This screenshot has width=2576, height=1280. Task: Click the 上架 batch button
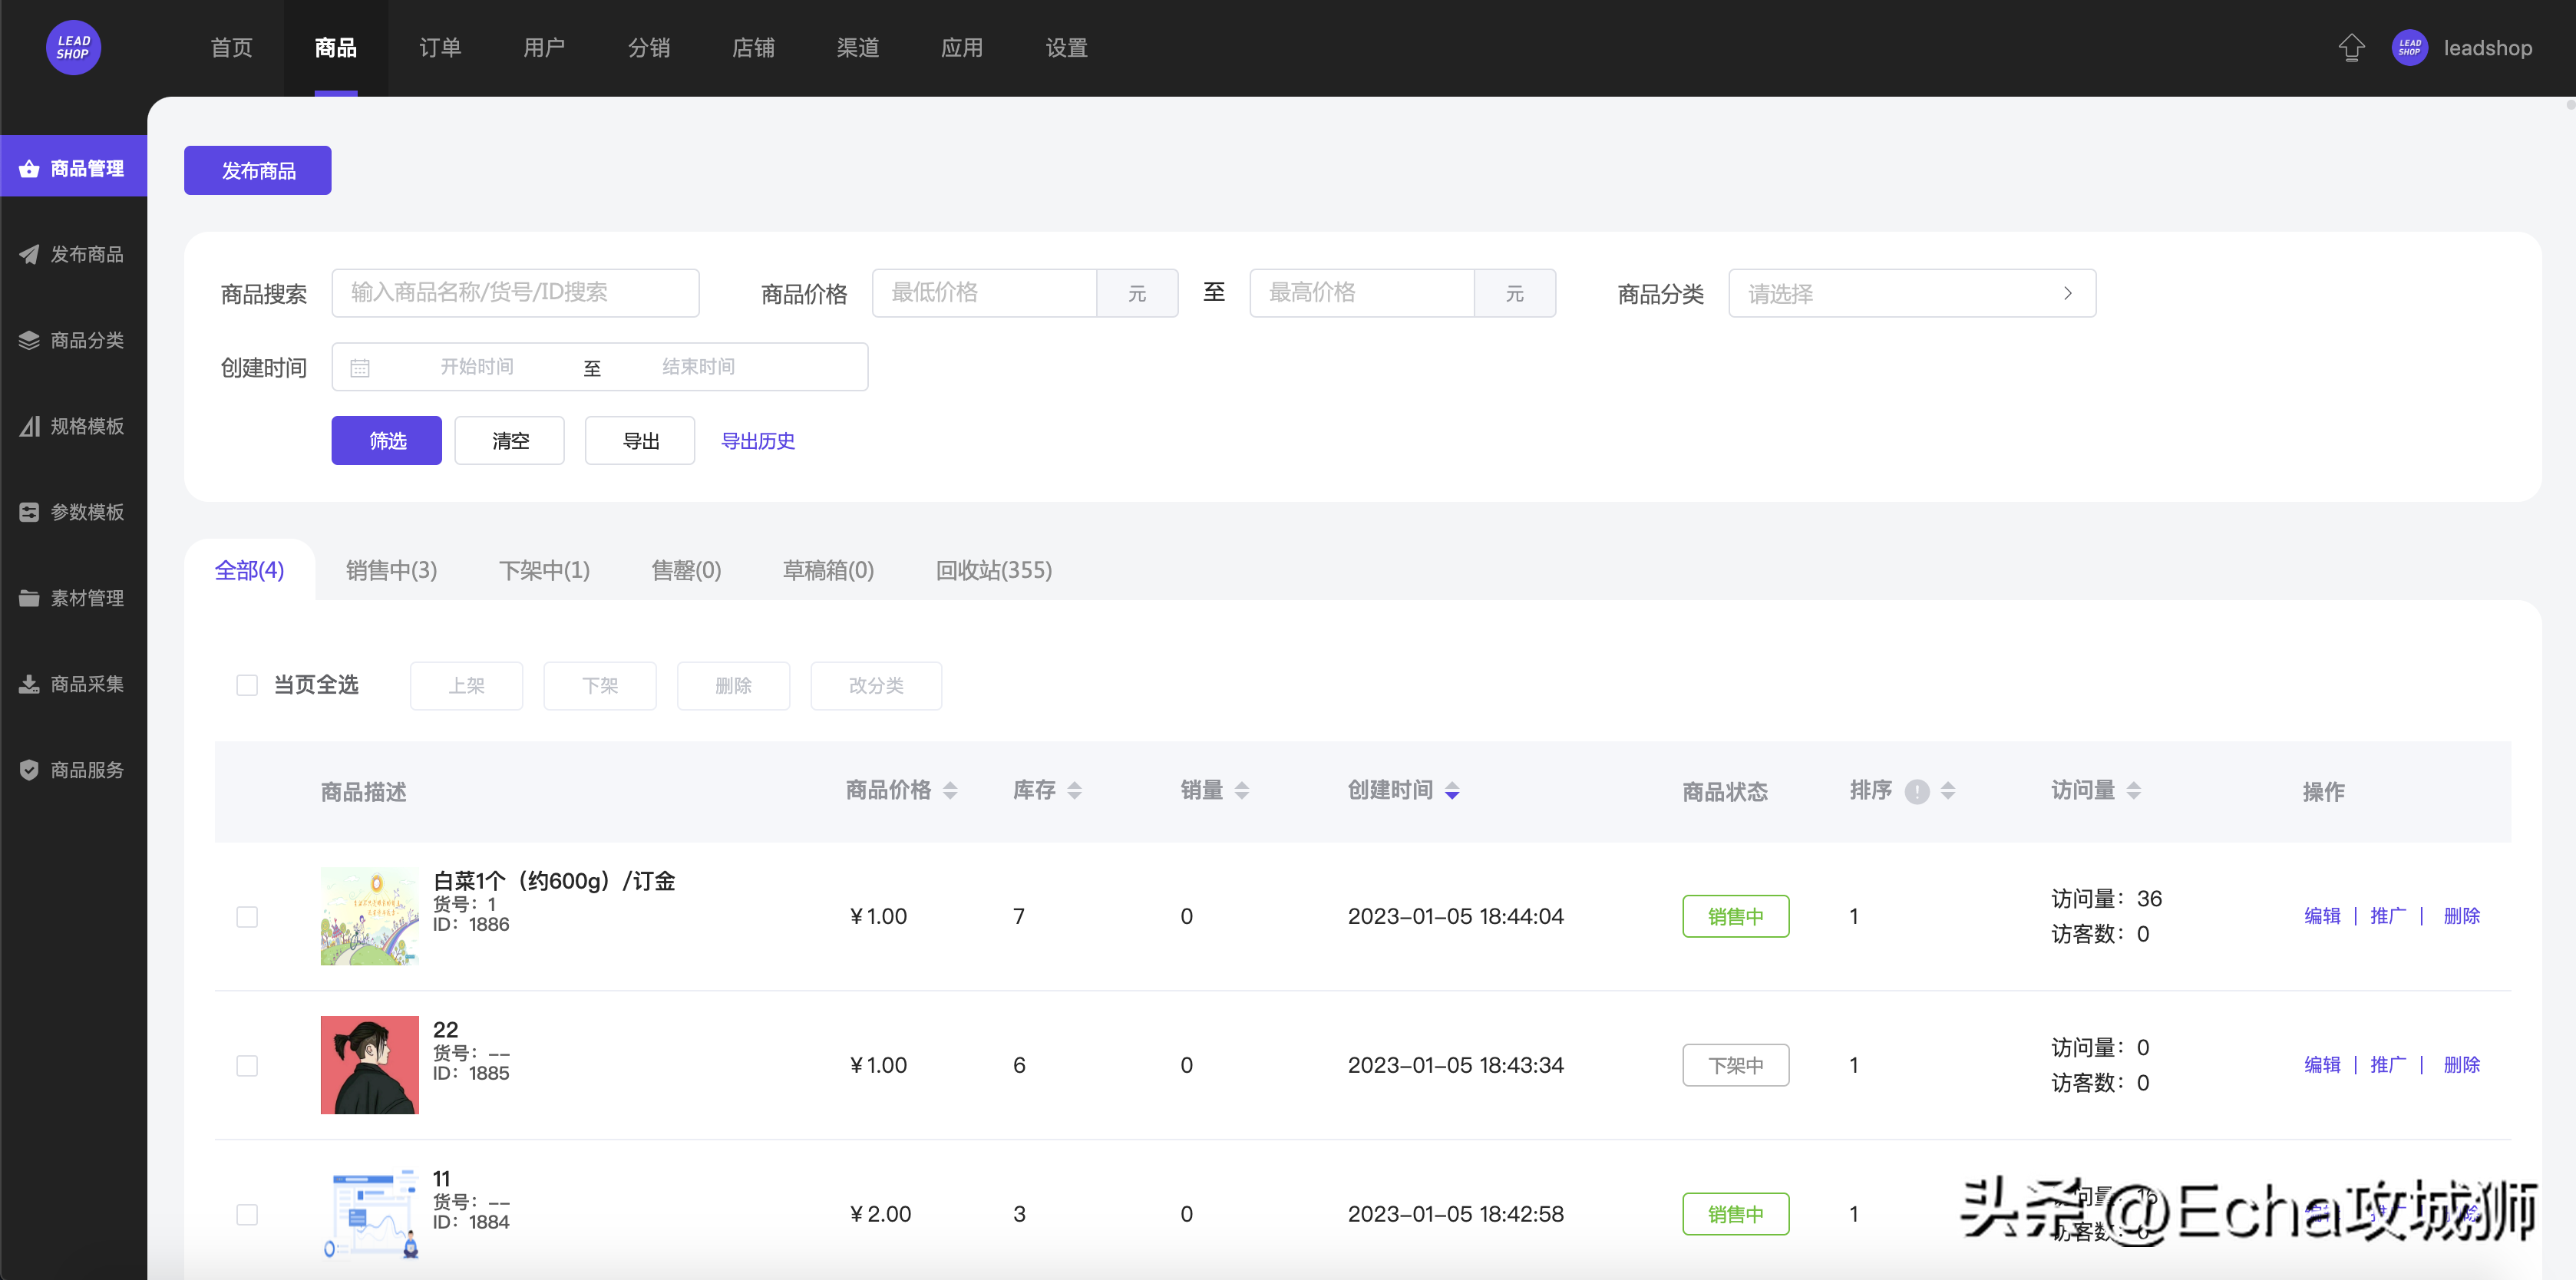pos(466,685)
